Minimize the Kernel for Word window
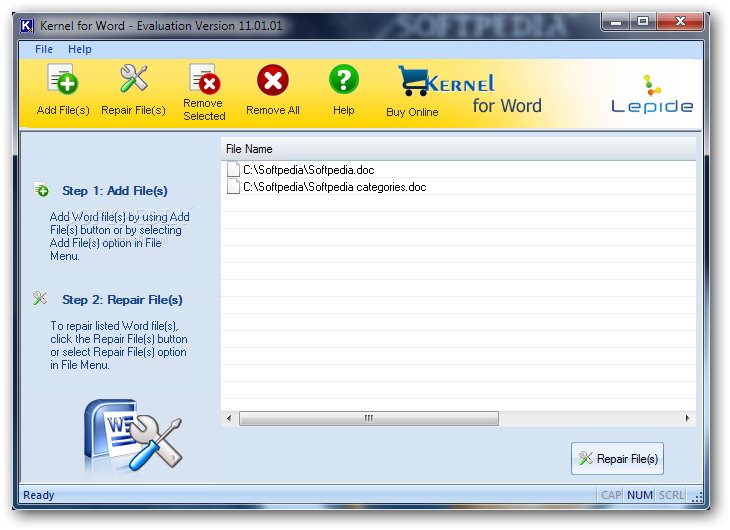Viewport: 730px width, 530px height. coord(615,21)
